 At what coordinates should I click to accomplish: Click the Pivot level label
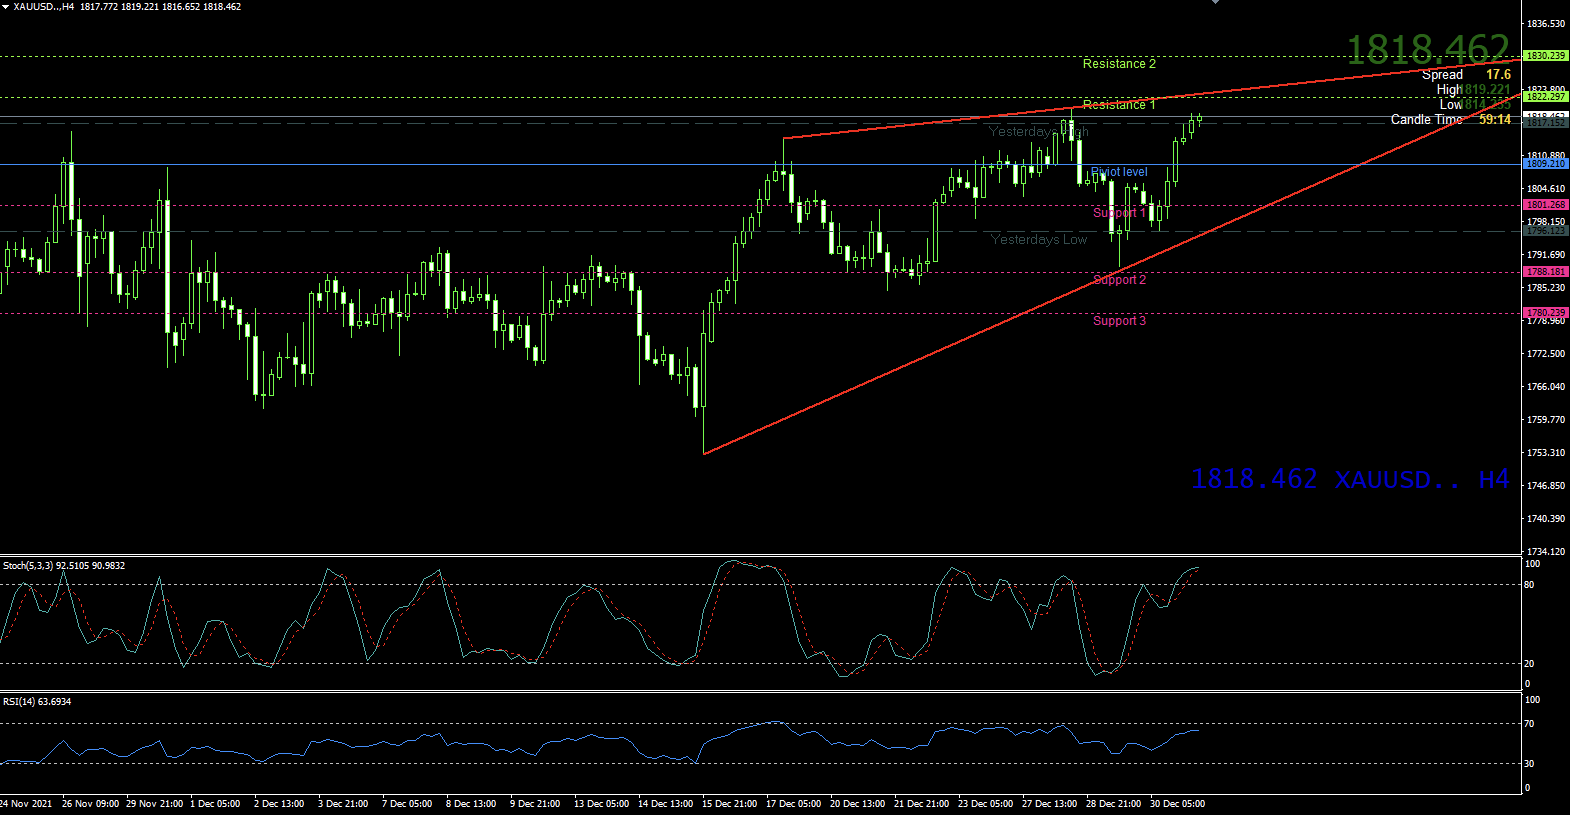click(x=1119, y=172)
